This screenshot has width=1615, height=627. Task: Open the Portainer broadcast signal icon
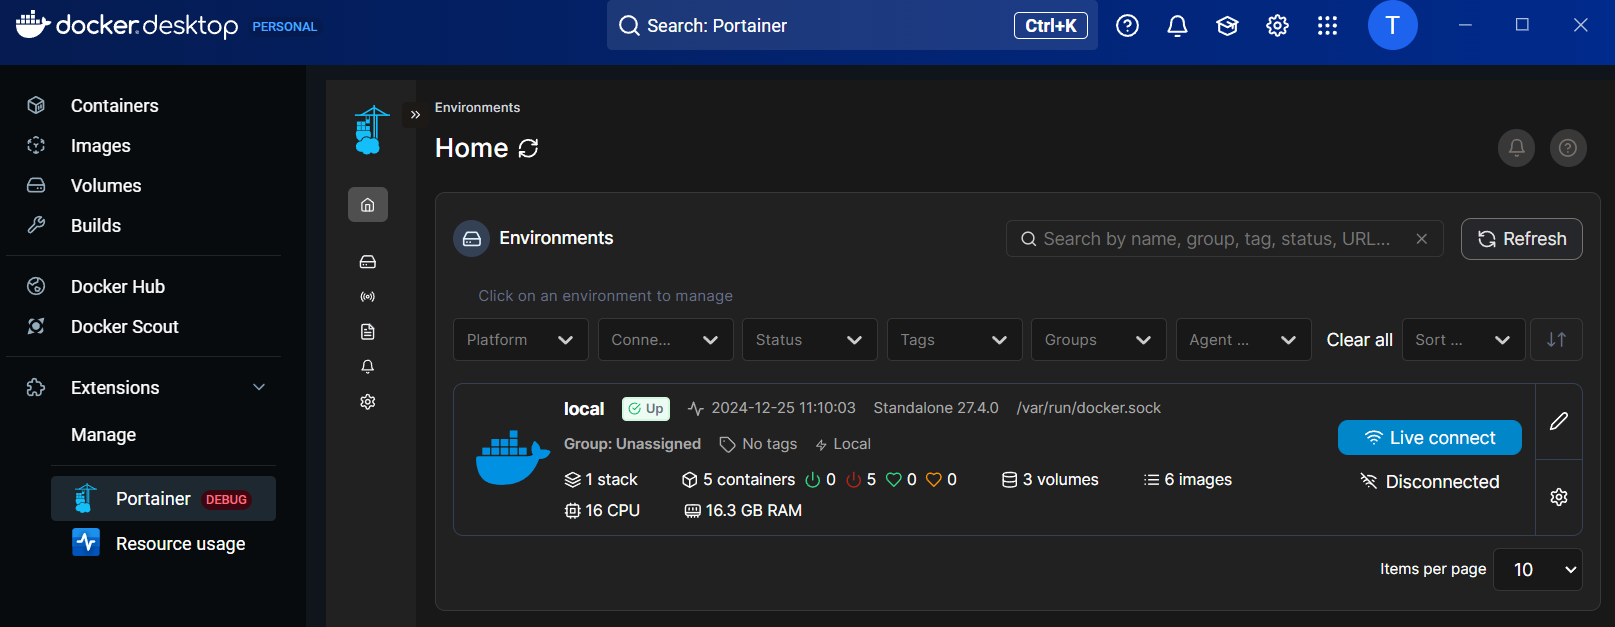pyautogui.click(x=368, y=297)
